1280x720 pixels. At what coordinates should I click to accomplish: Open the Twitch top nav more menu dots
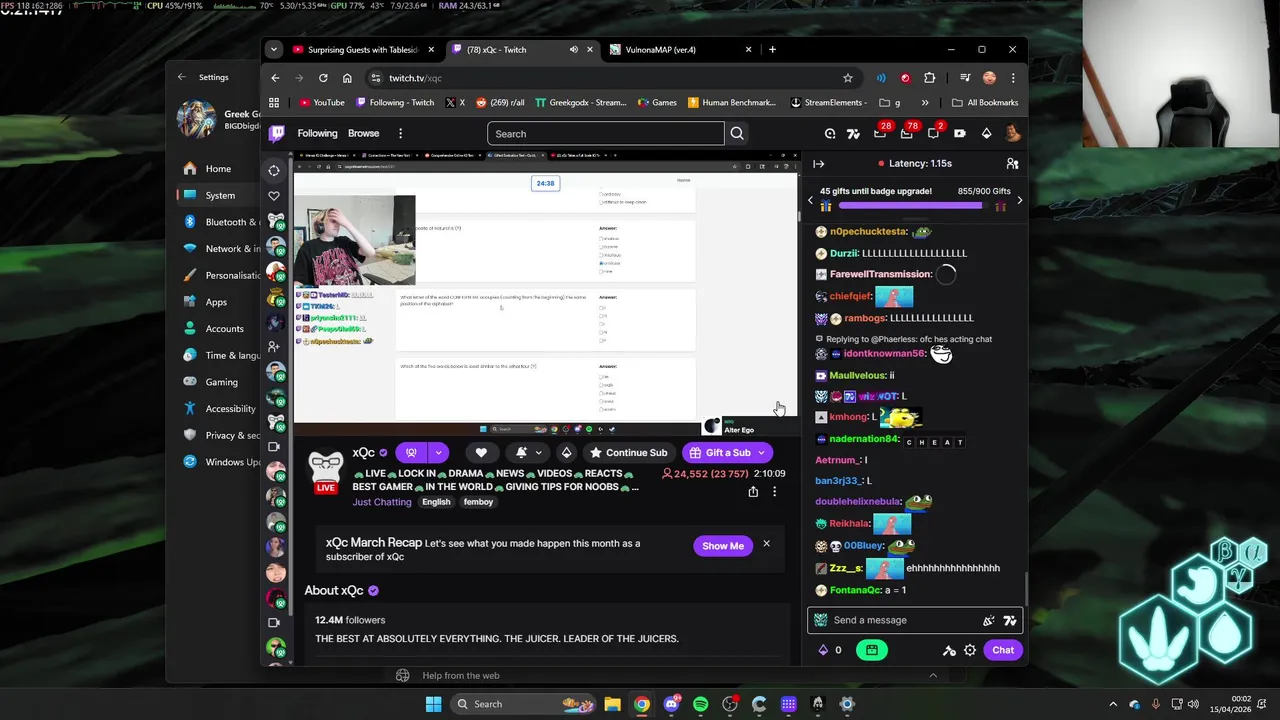[x=400, y=134]
